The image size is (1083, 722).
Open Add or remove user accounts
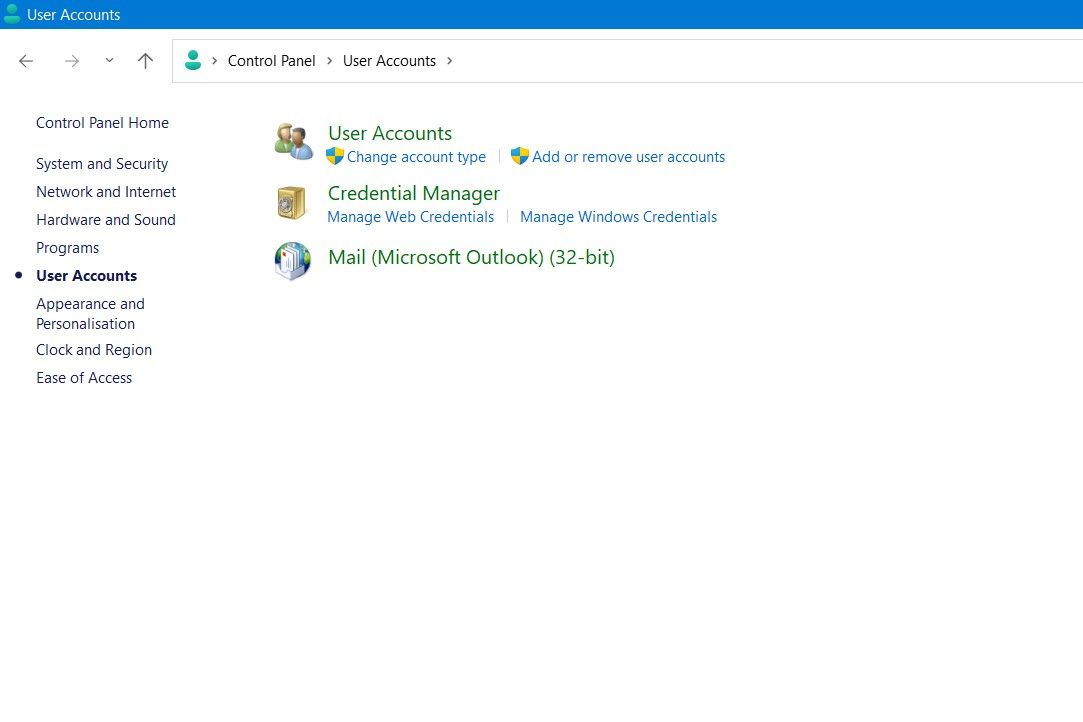[x=628, y=157]
